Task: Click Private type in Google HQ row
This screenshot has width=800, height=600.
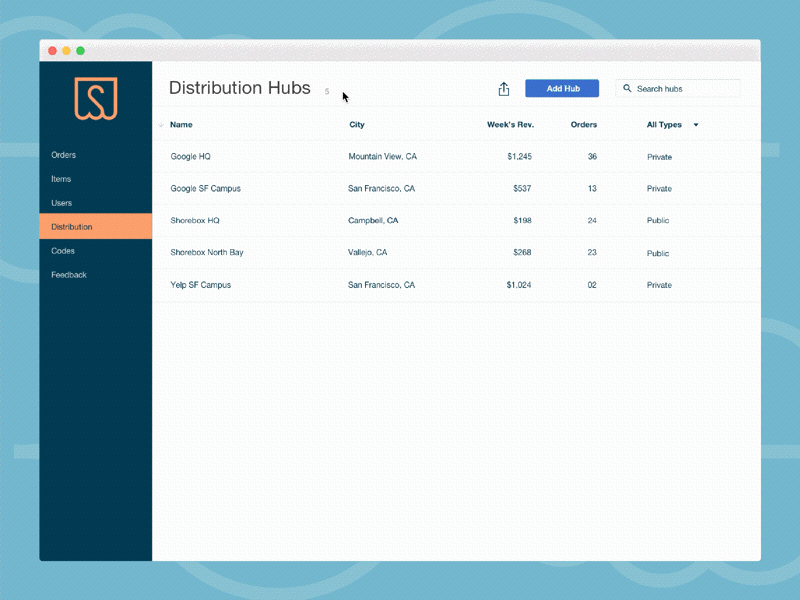Action: pyautogui.click(x=659, y=157)
